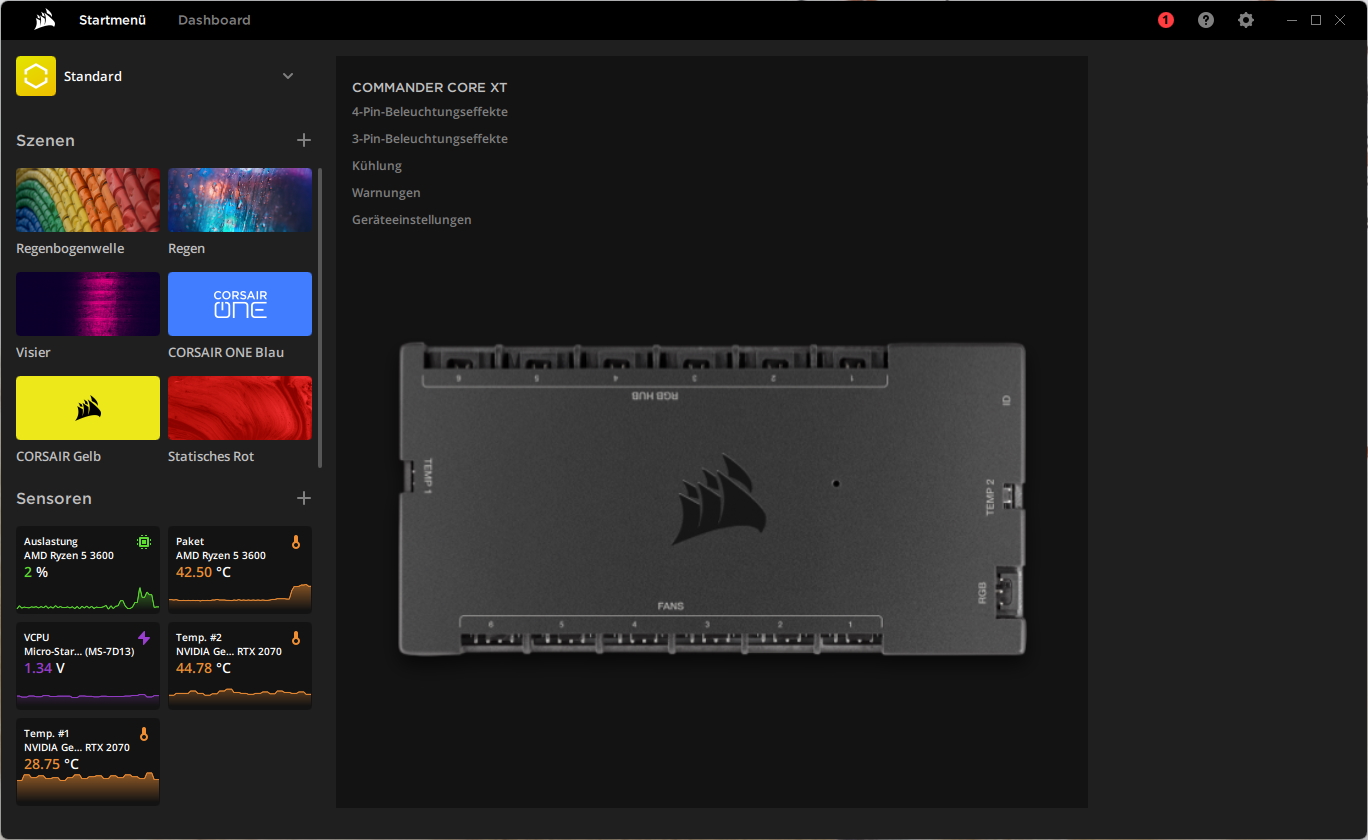Click the green CPU chip icon on Auslastung

144,542
